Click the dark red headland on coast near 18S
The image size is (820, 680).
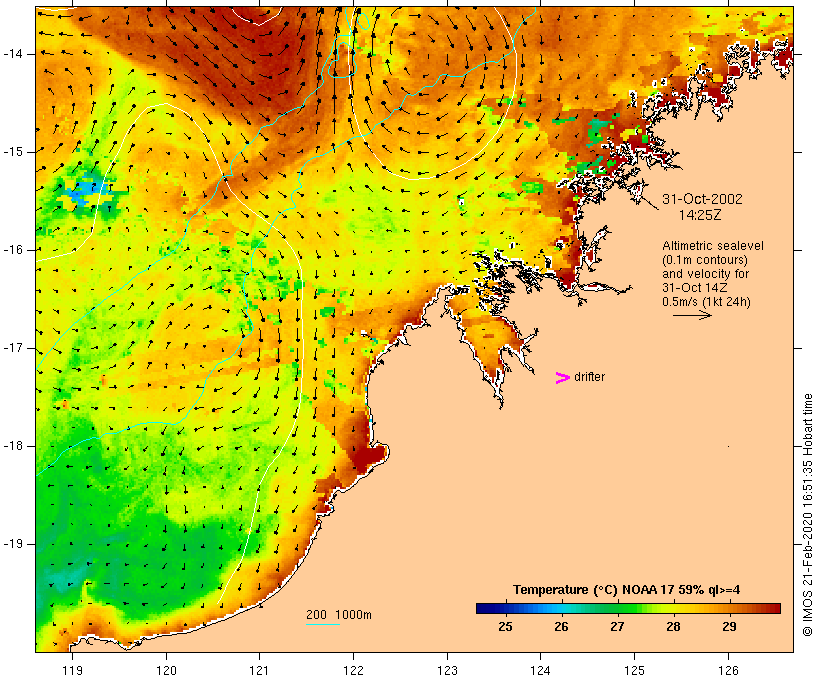pyautogui.click(x=369, y=457)
